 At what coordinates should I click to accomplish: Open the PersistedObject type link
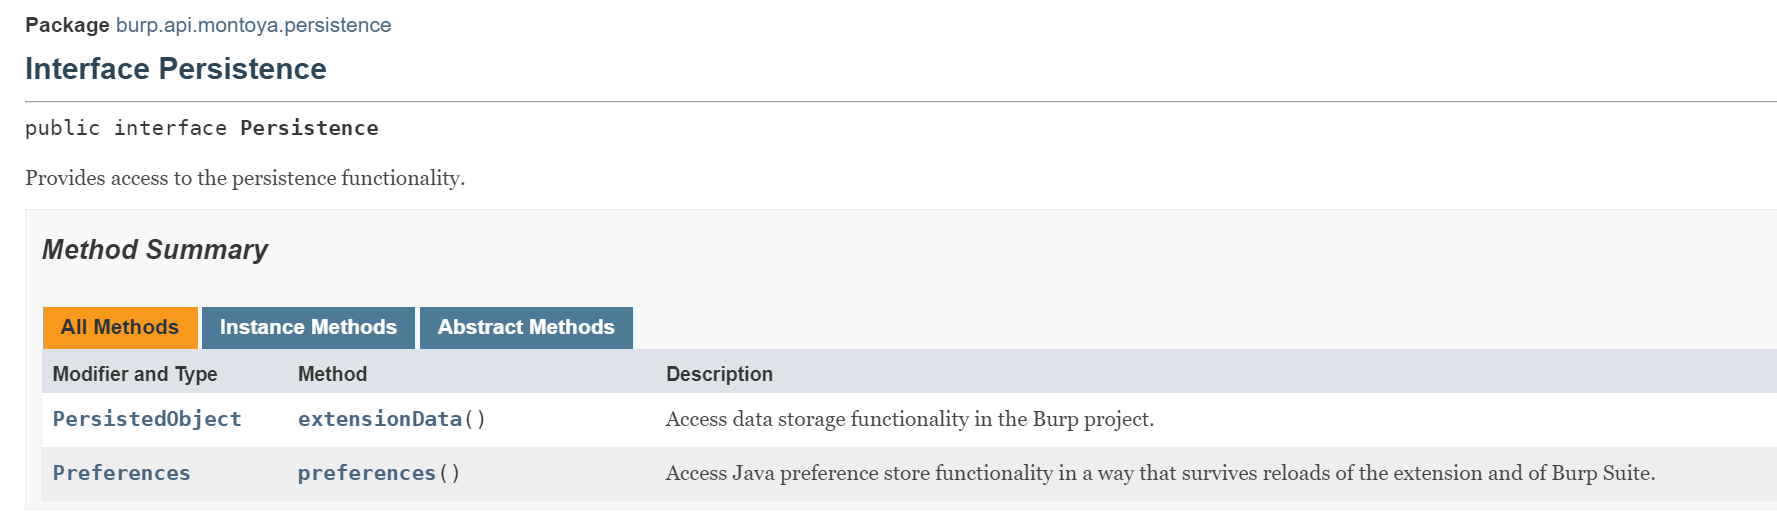click(147, 419)
